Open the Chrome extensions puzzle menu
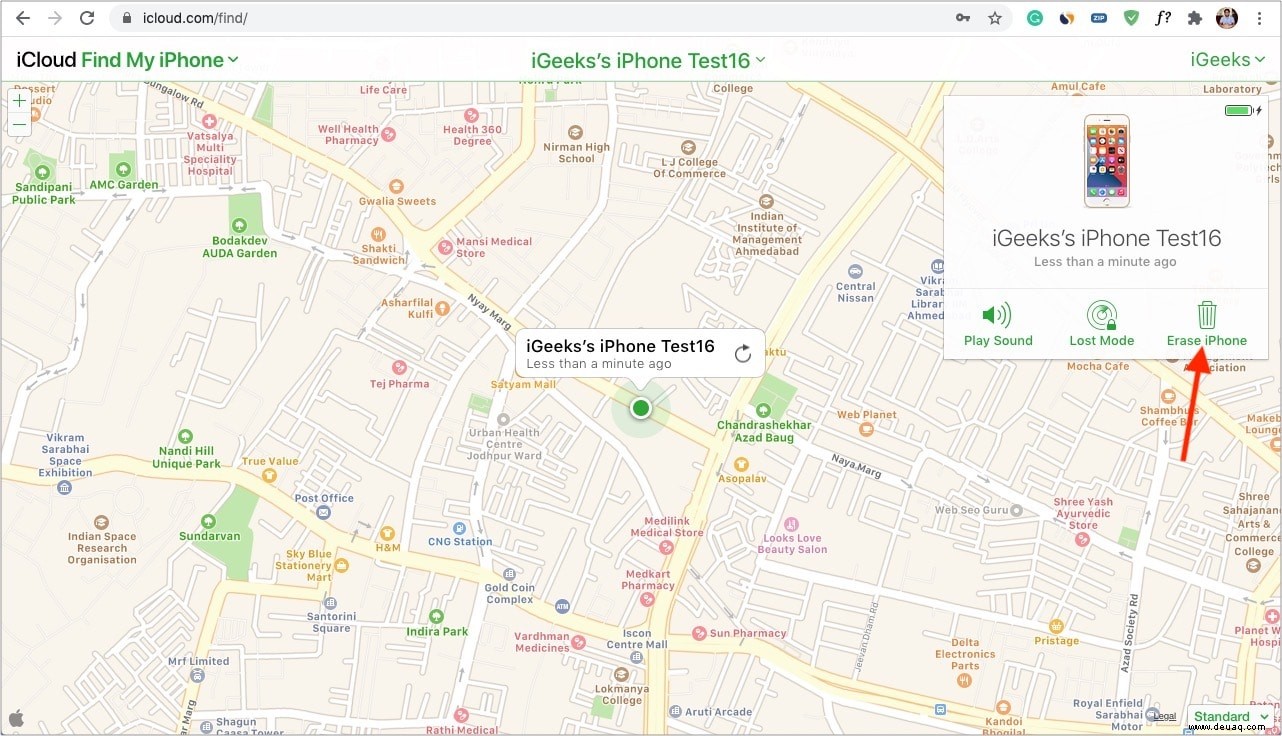This screenshot has width=1282, height=736. pyautogui.click(x=1194, y=18)
